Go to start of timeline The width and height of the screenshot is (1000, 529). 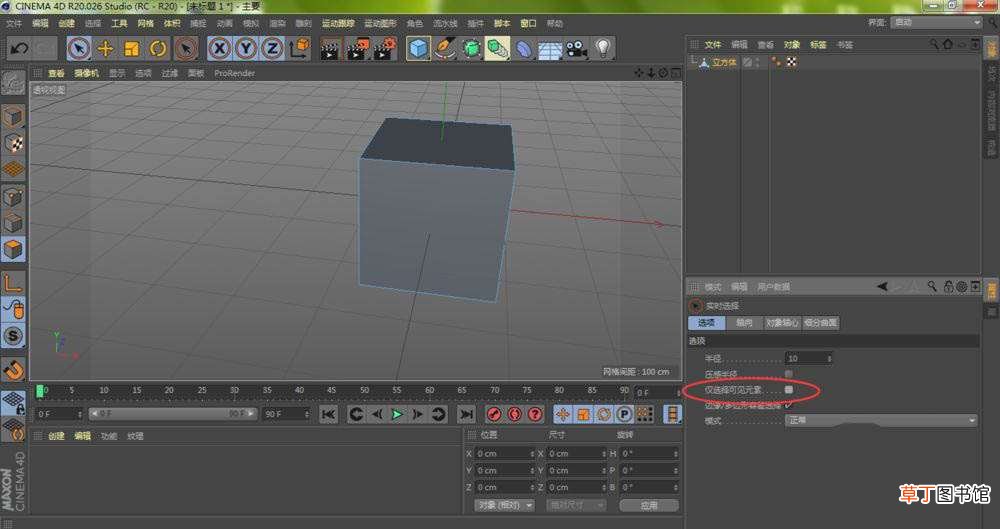(328, 414)
